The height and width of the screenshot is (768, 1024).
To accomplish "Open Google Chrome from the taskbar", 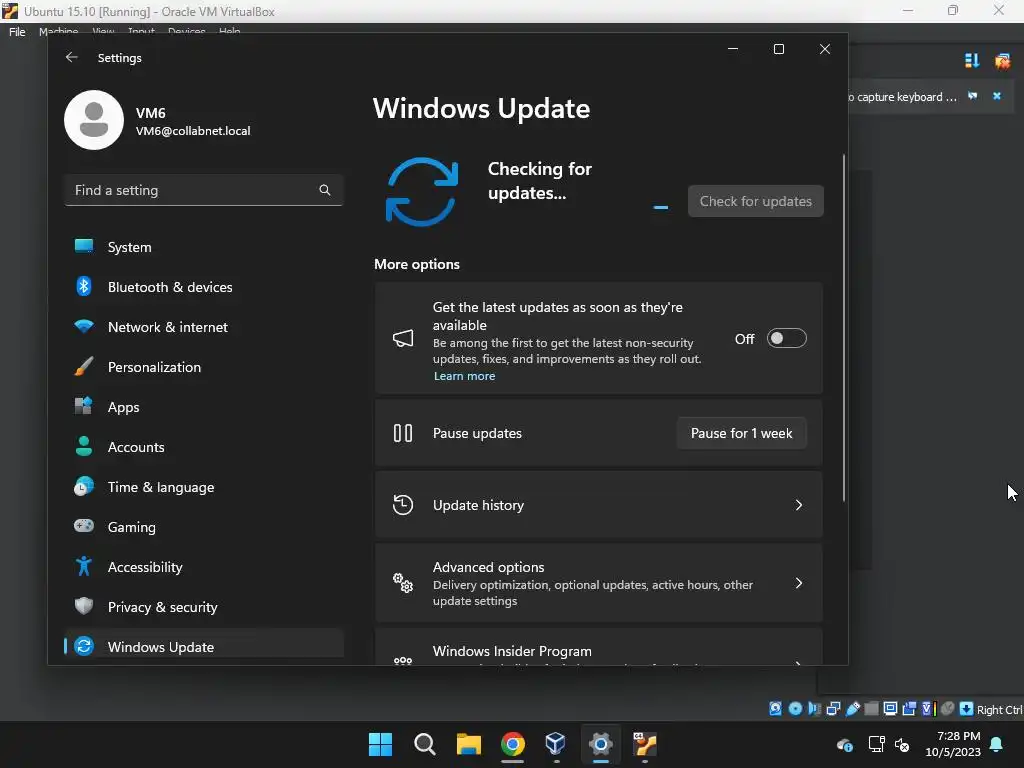I will pos(513,744).
